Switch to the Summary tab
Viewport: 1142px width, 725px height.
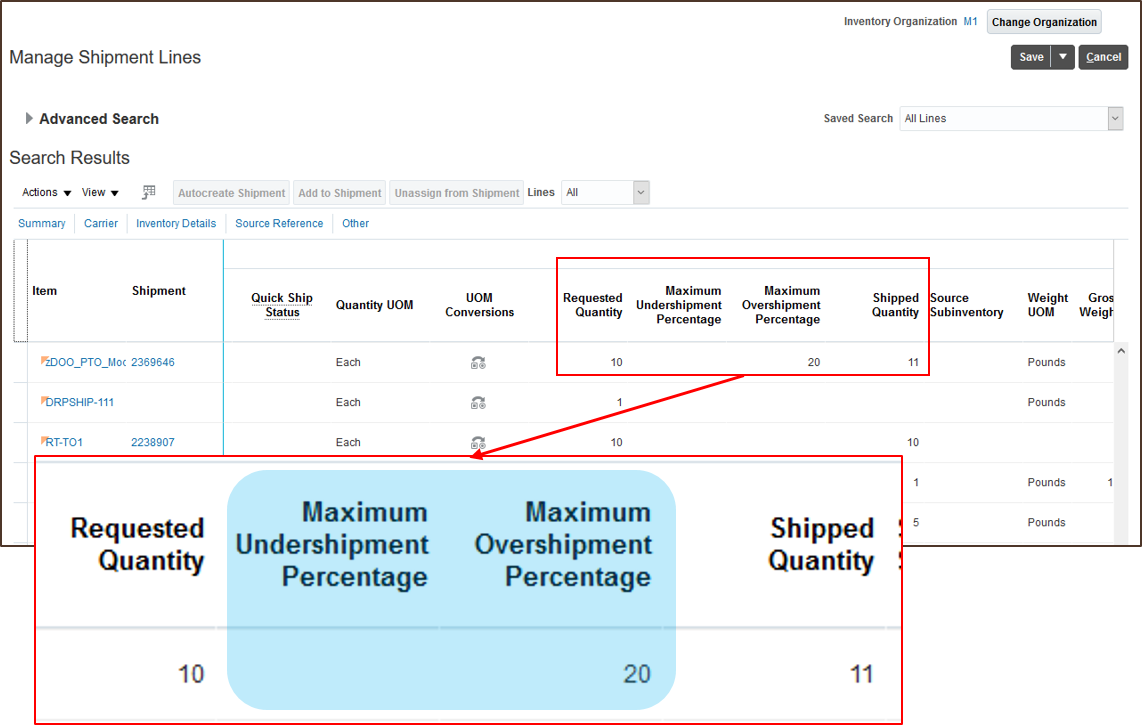pos(42,223)
